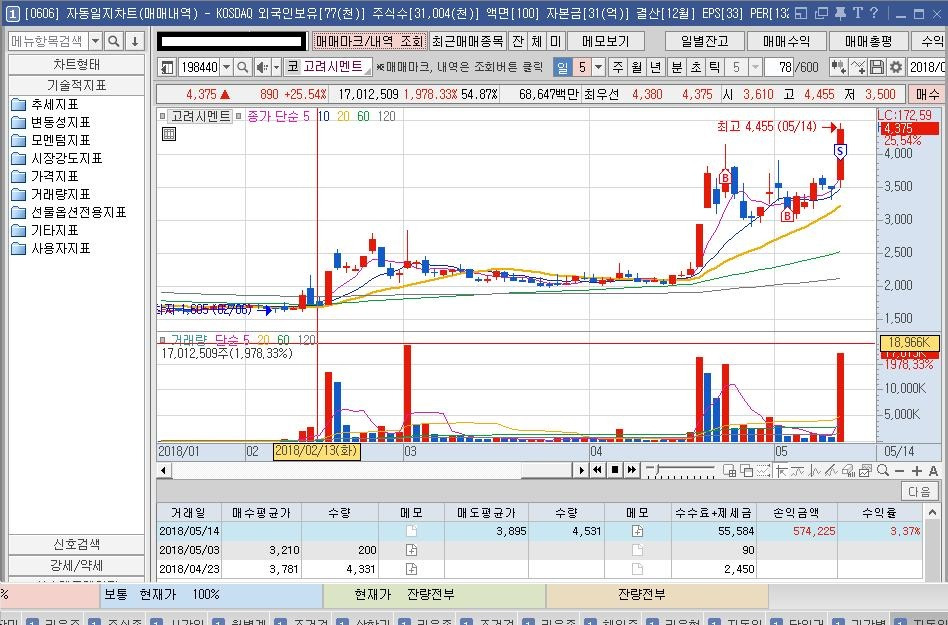Click the chart tool-add icon before save
948x625 pixels.
(x=858, y=67)
